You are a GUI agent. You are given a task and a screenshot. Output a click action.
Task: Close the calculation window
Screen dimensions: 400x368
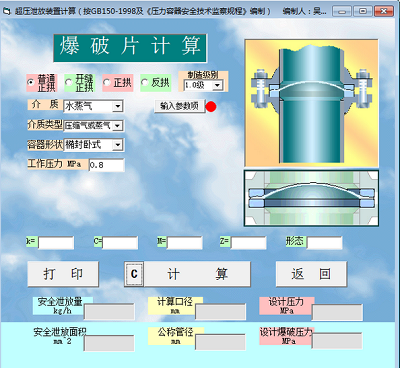[x=383, y=11]
